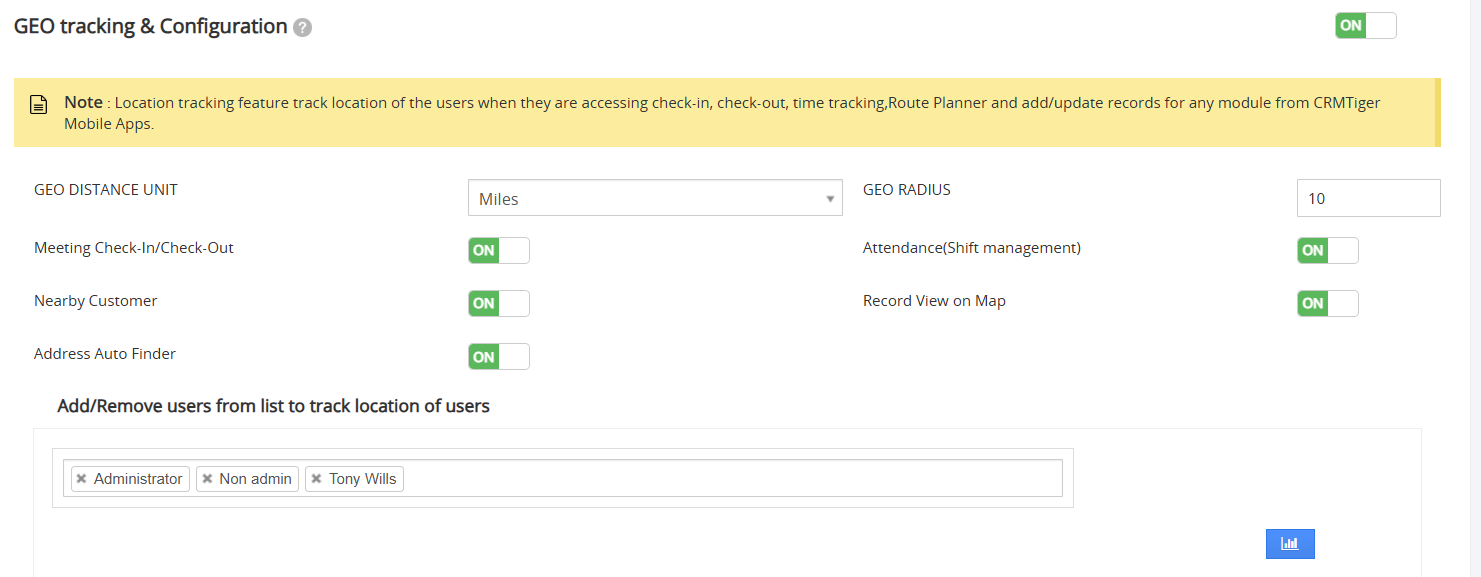The width and height of the screenshot is (1481, 577).
Task: Toggle Meeting Check-In/Check-Out switch
Action: click(499, 250)
